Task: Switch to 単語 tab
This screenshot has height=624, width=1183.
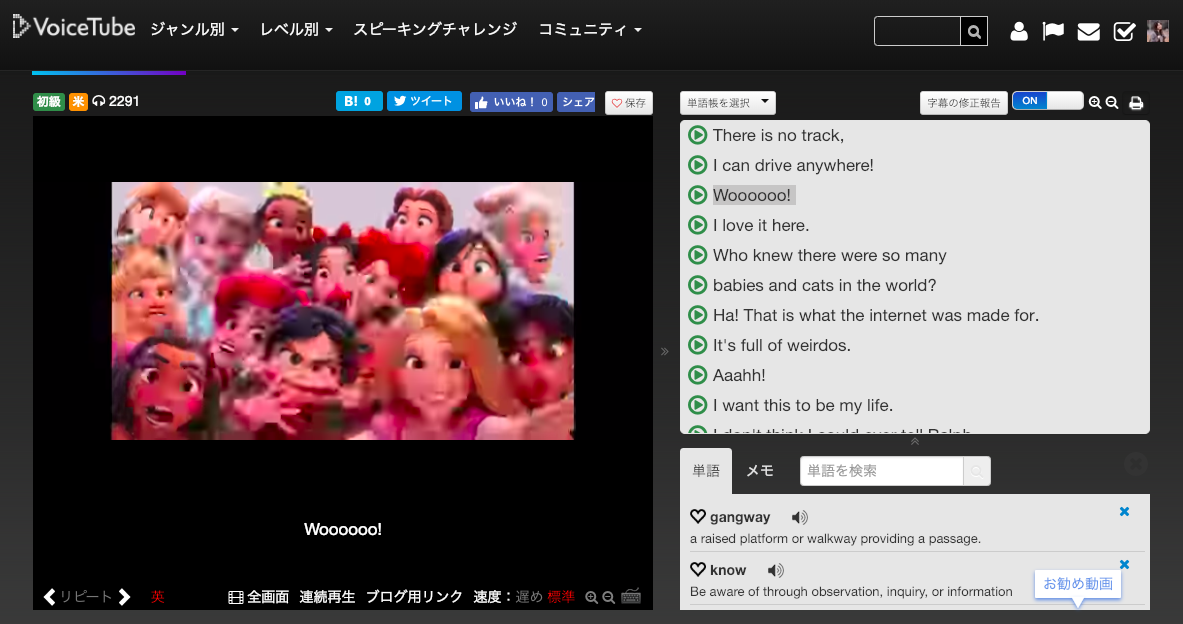Action: click(x=706, y=471)
